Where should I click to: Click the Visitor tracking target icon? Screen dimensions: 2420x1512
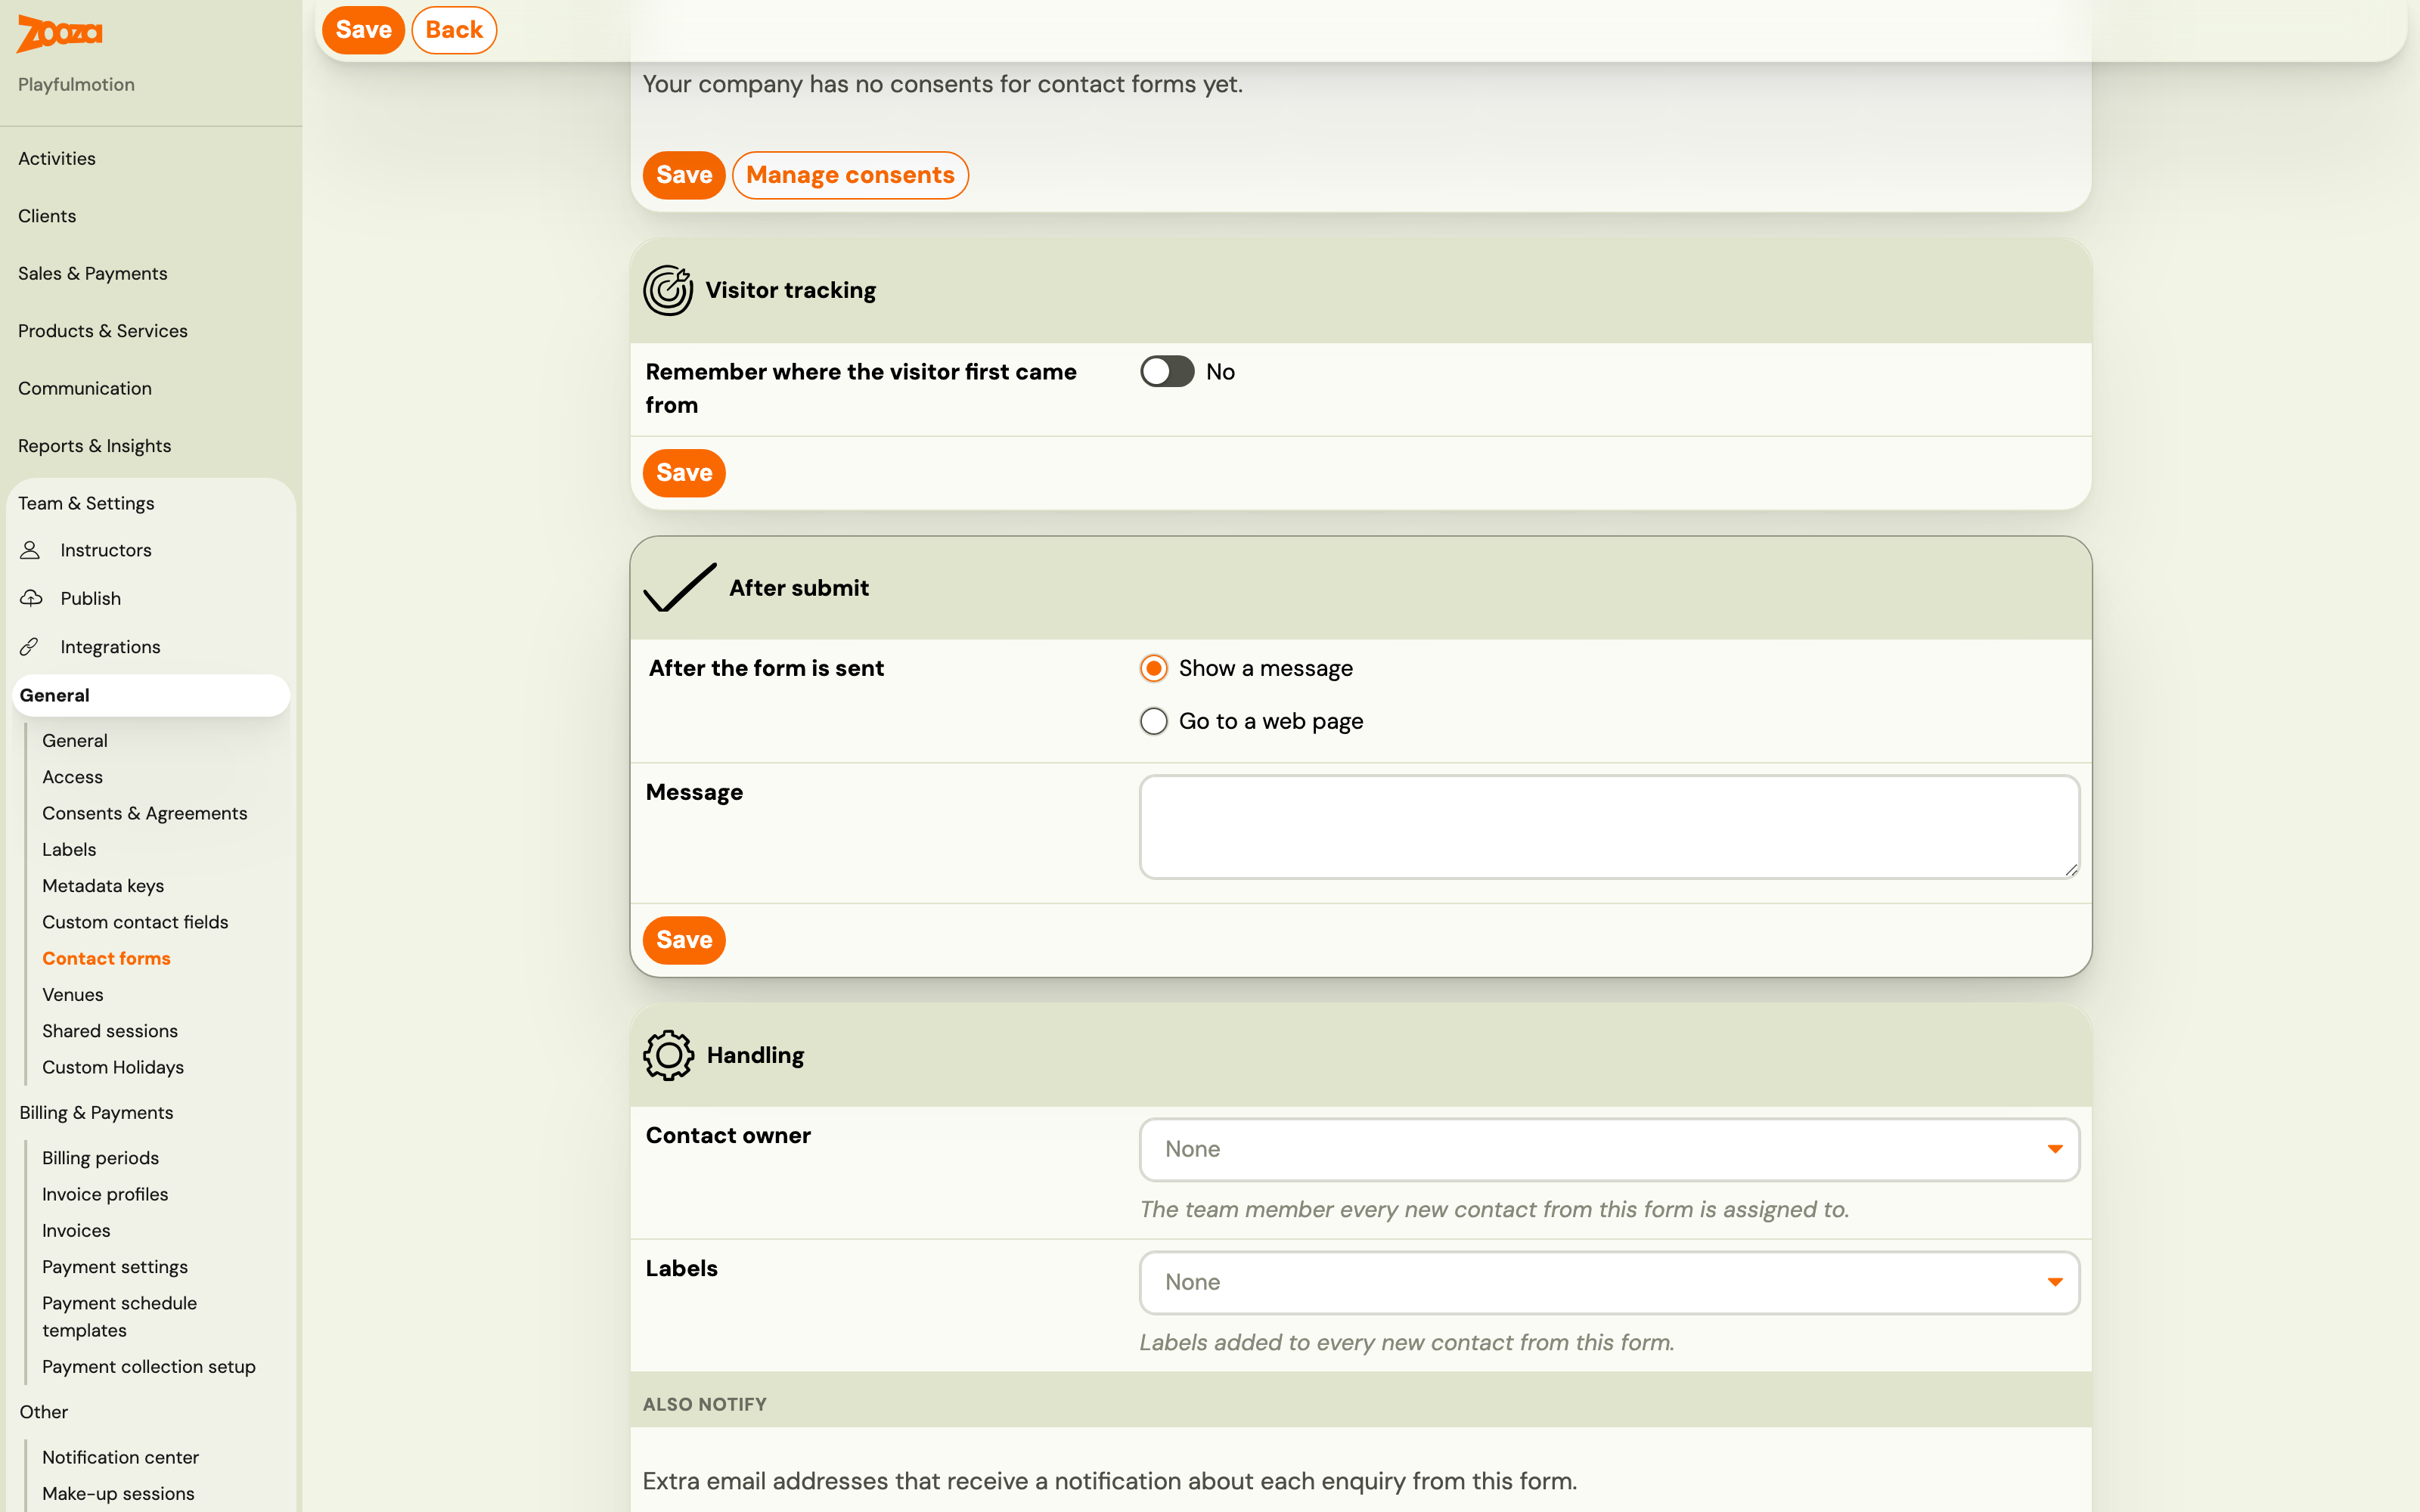pos(668,290)
